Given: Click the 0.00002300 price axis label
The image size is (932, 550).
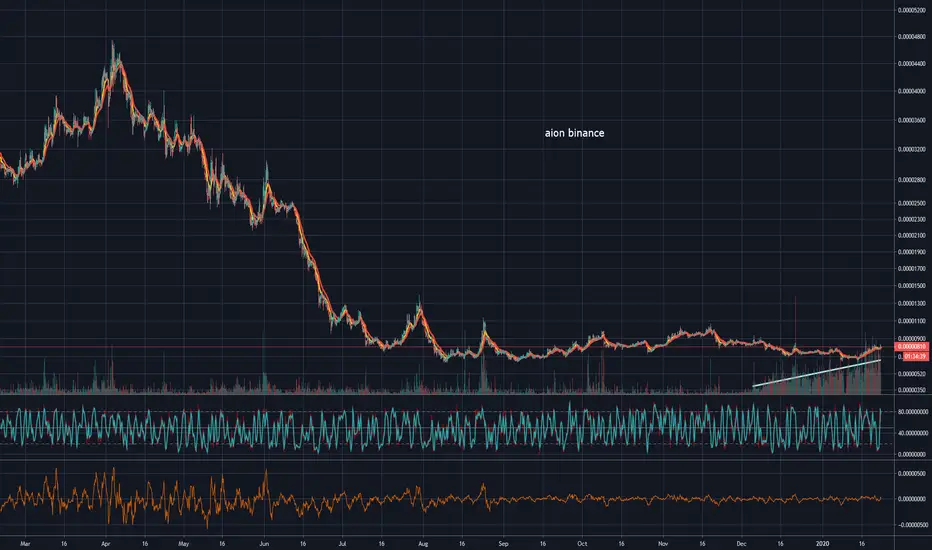Looking at the screenshot, I should (912, 219).
